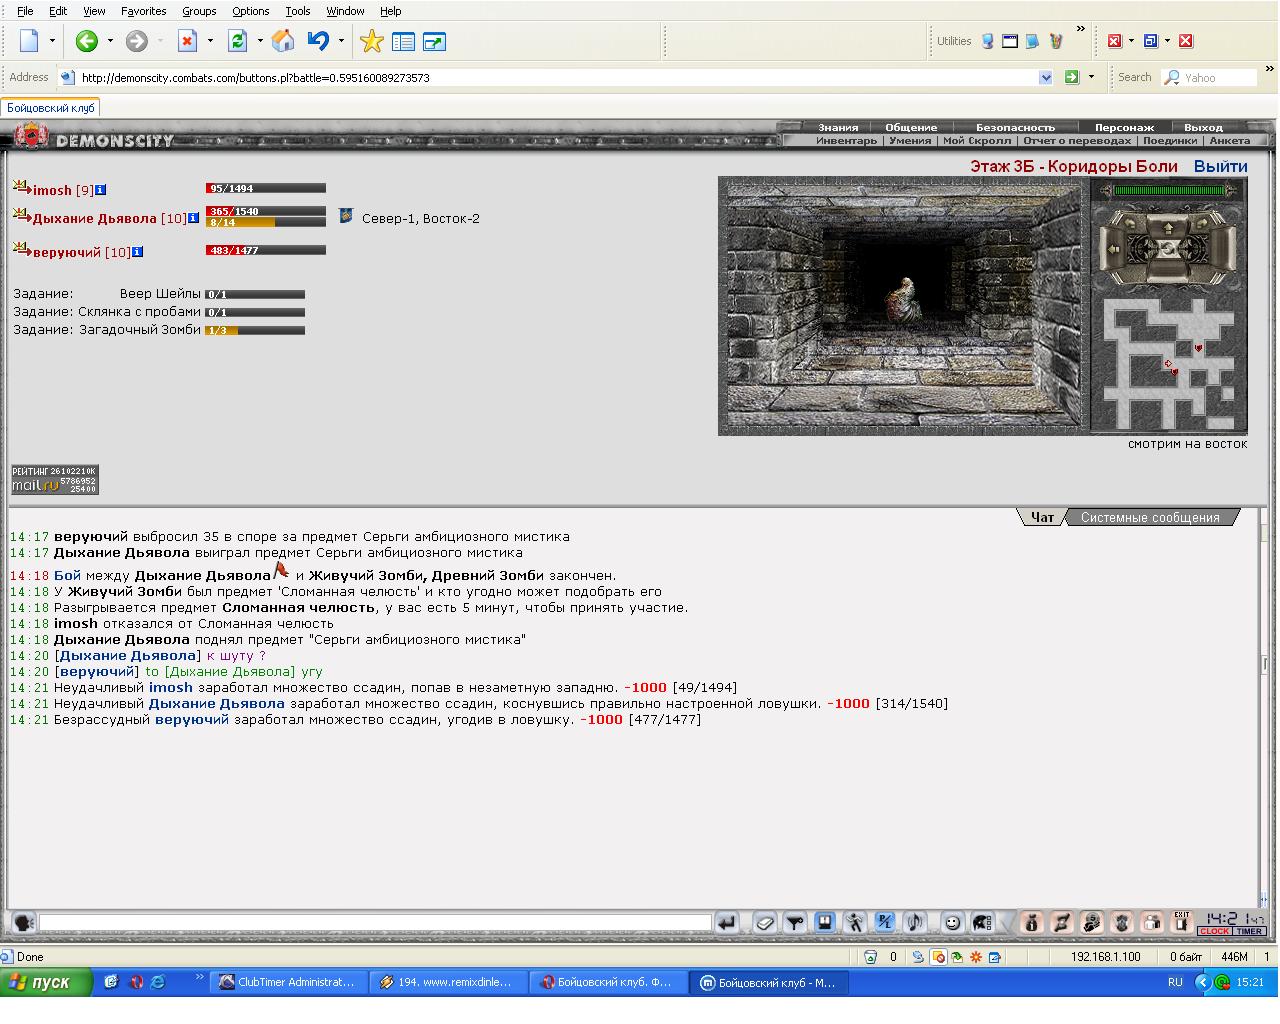Open the Знания menu button
Screen dimensions: 1280x1024
coord(838,127)
